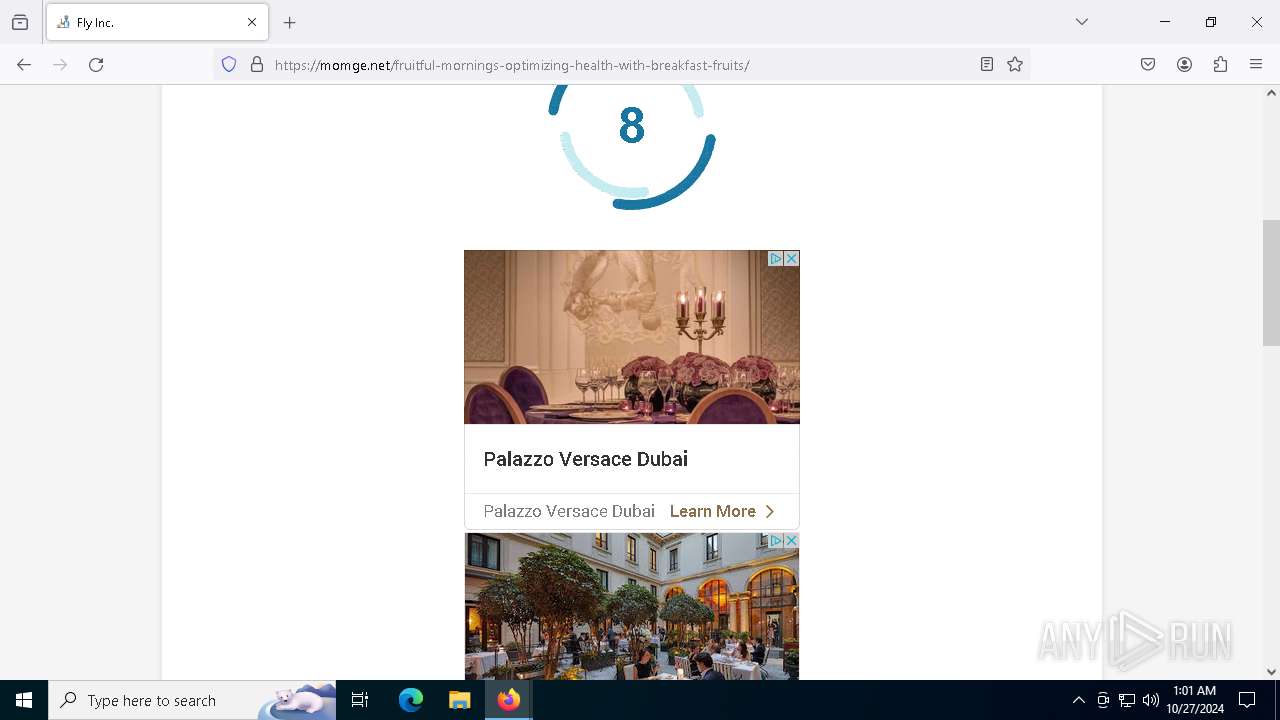Open File Explorer from taskbar

459,700
